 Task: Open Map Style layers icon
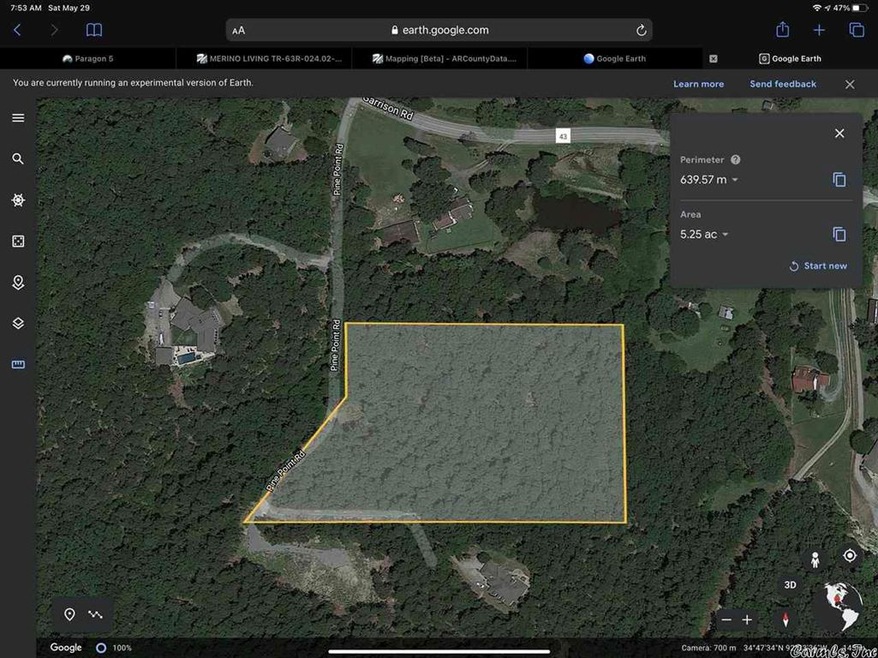[x=17, y=324]
